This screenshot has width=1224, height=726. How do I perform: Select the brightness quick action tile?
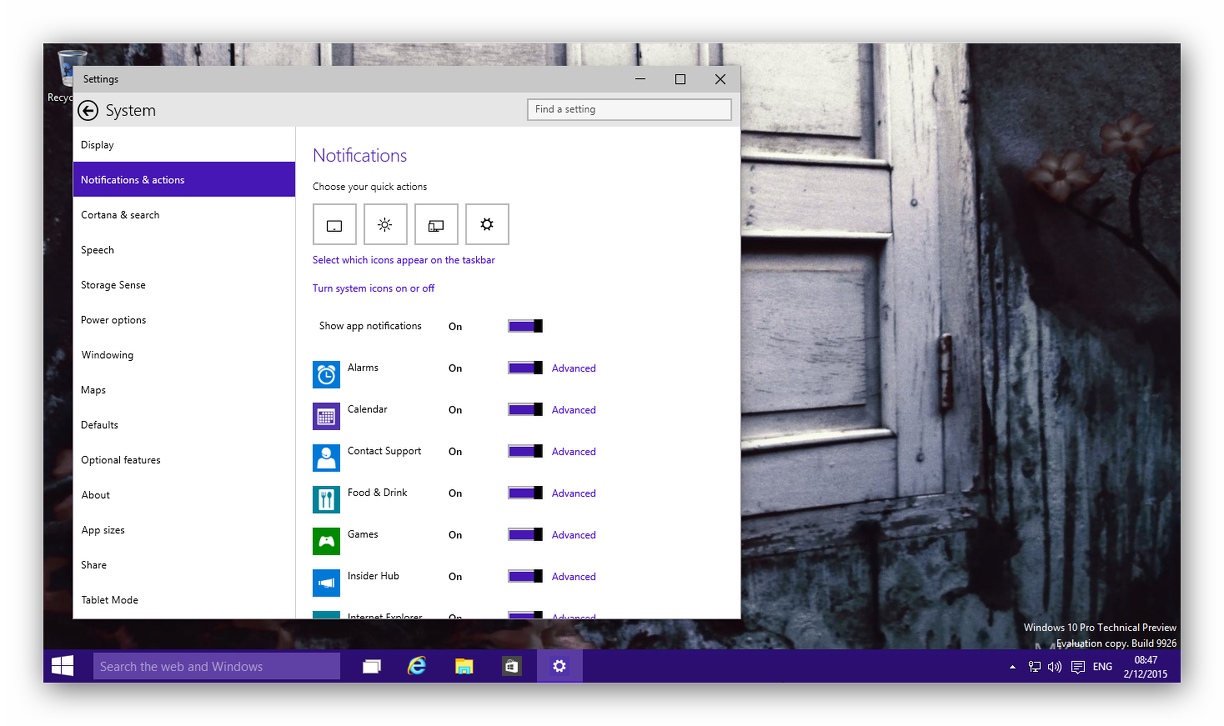coord(385,225)
